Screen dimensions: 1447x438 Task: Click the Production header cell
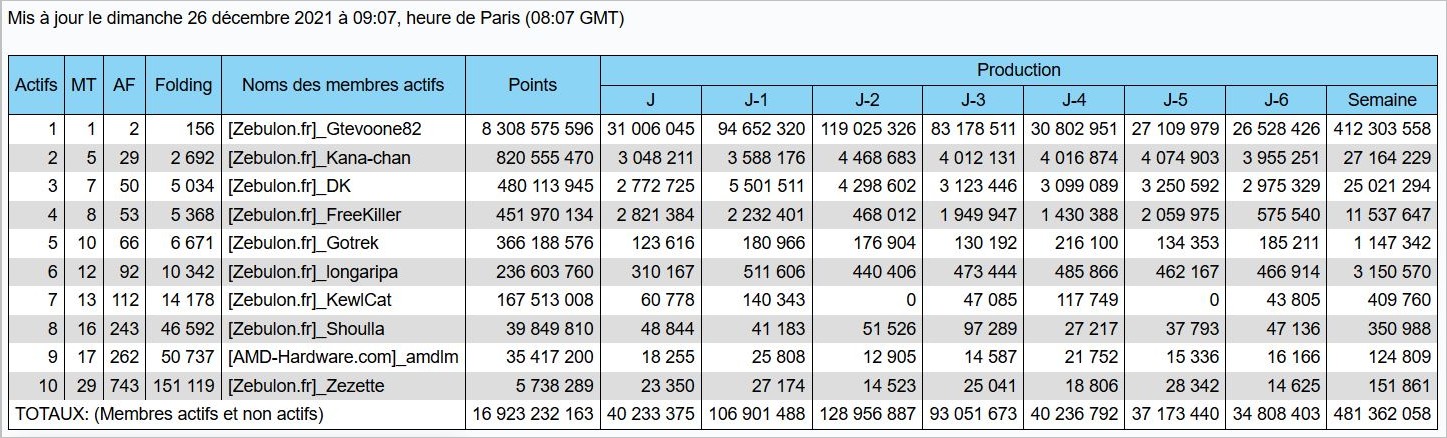pos(1018,70)
